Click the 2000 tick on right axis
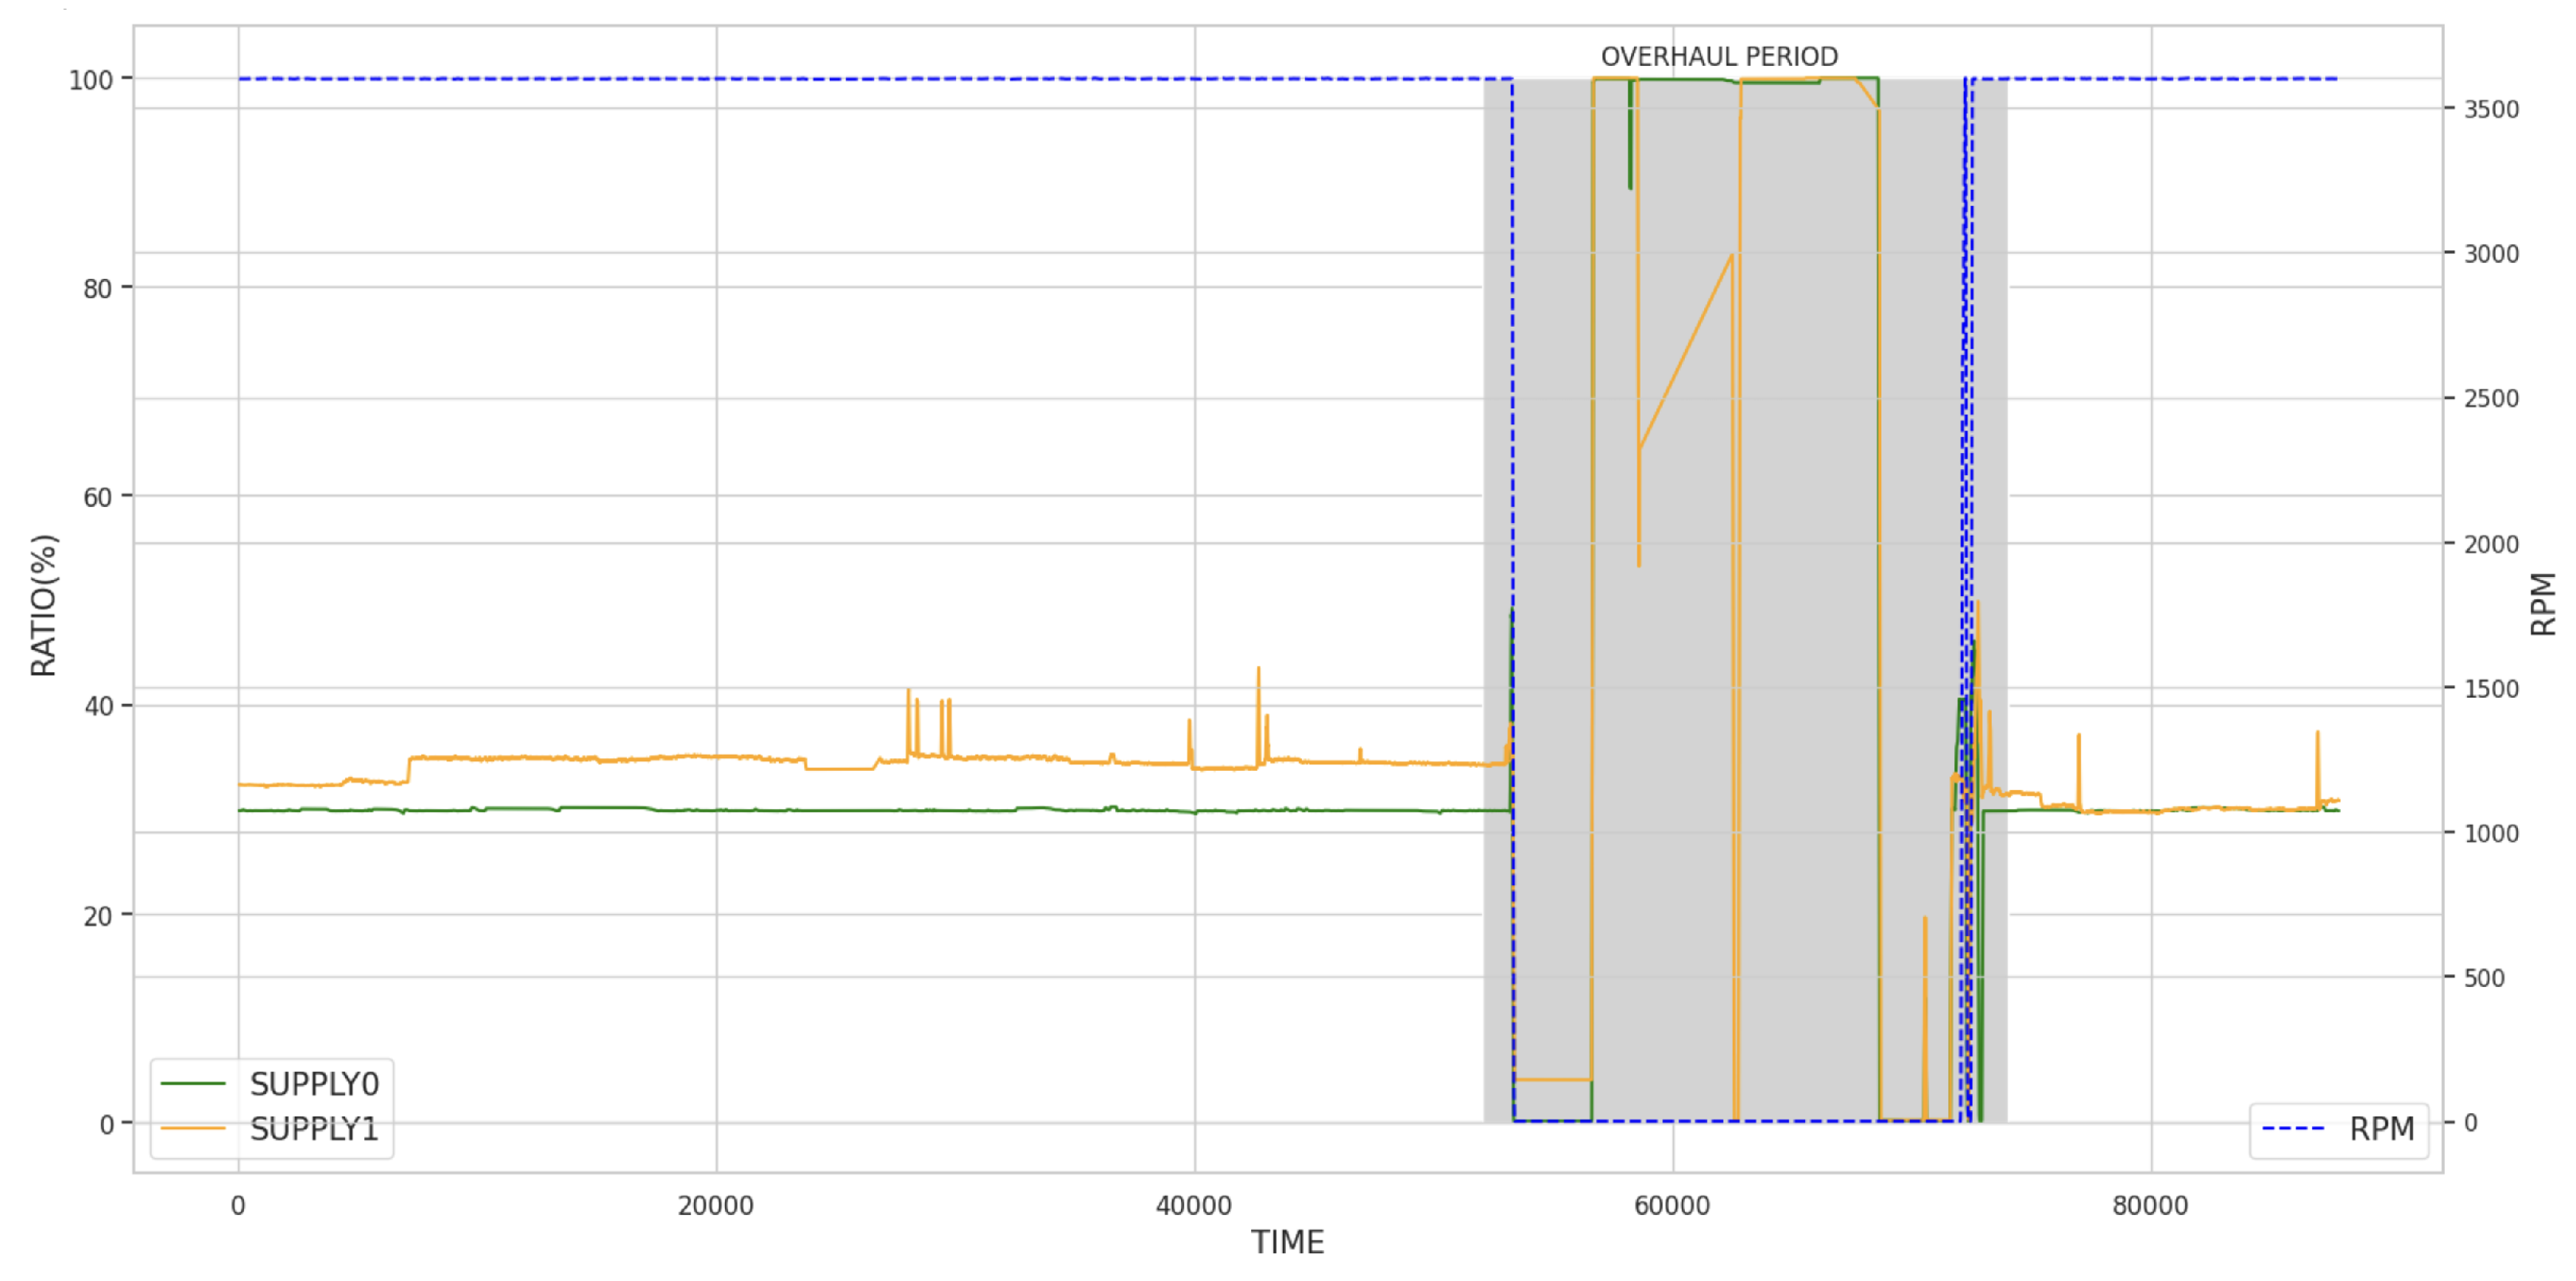Viewport: 2576px width, 1281px height. point(2491,545)
